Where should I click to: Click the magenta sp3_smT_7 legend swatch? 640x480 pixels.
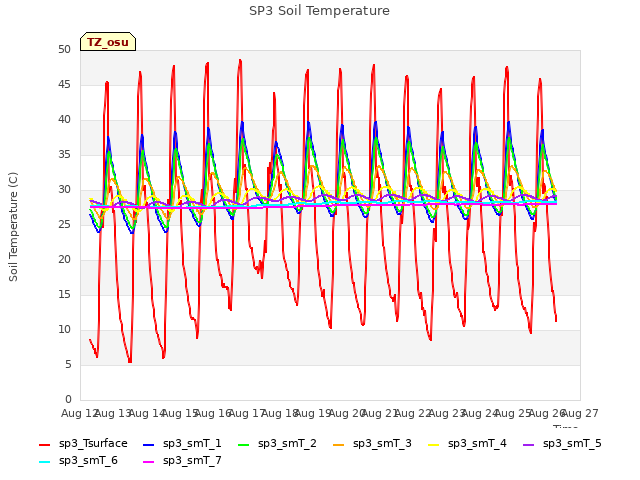(x=149, y=462)
